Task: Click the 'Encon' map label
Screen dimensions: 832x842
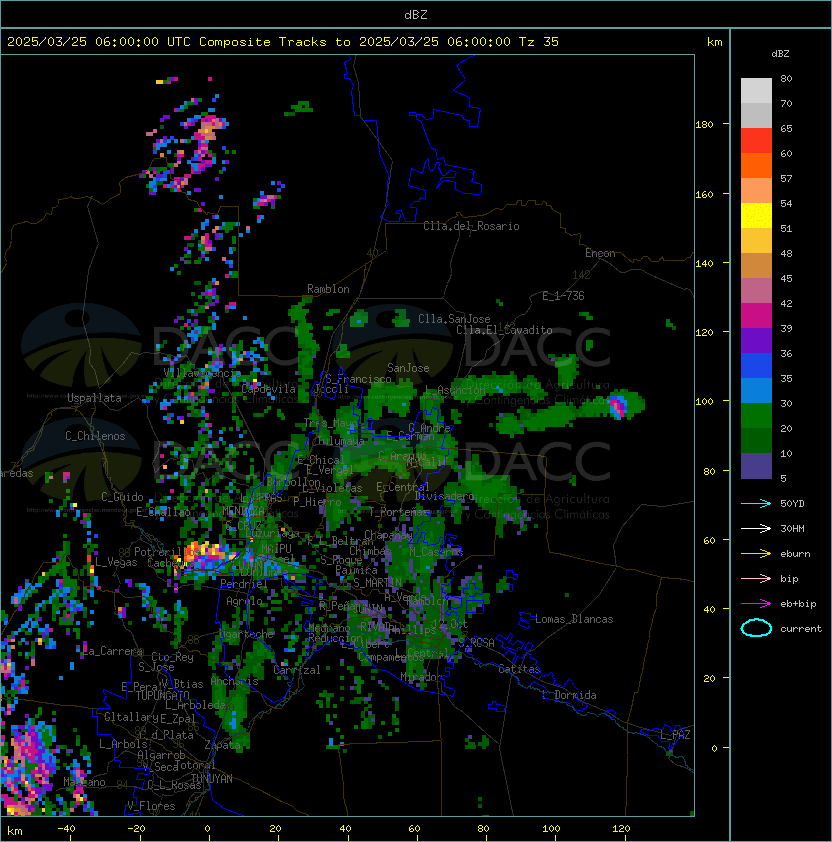Action: click(600, 253)
